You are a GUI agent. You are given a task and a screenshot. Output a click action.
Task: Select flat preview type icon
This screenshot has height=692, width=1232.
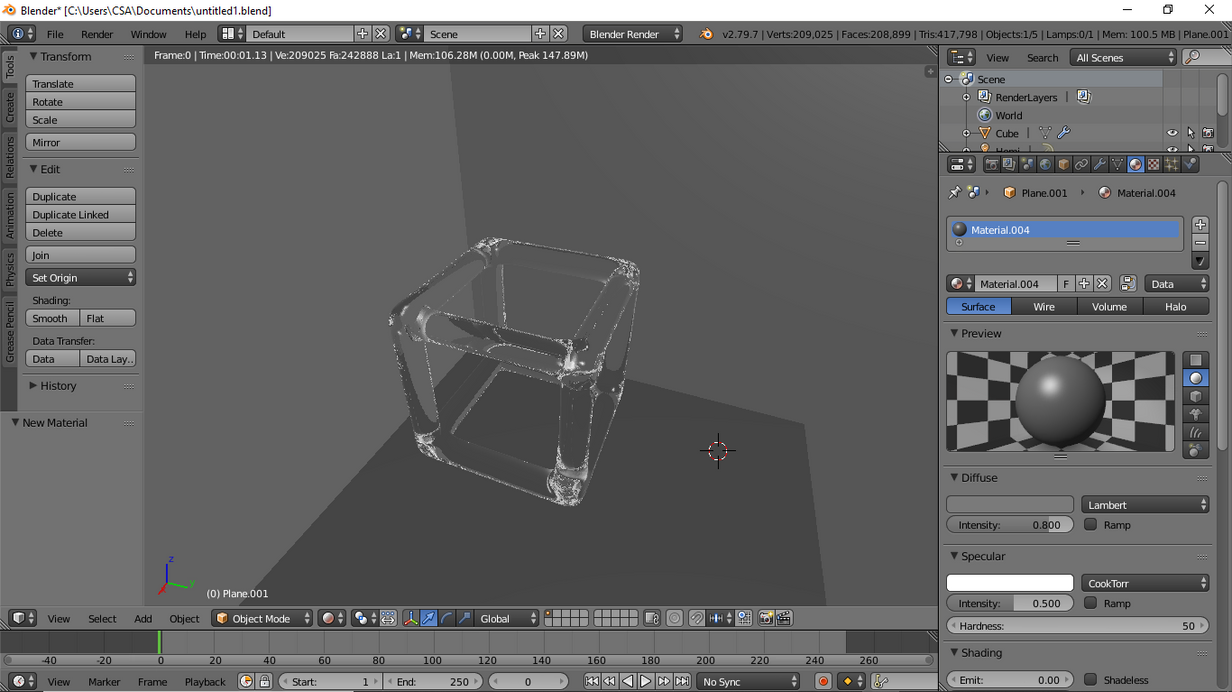[1195, 360]
